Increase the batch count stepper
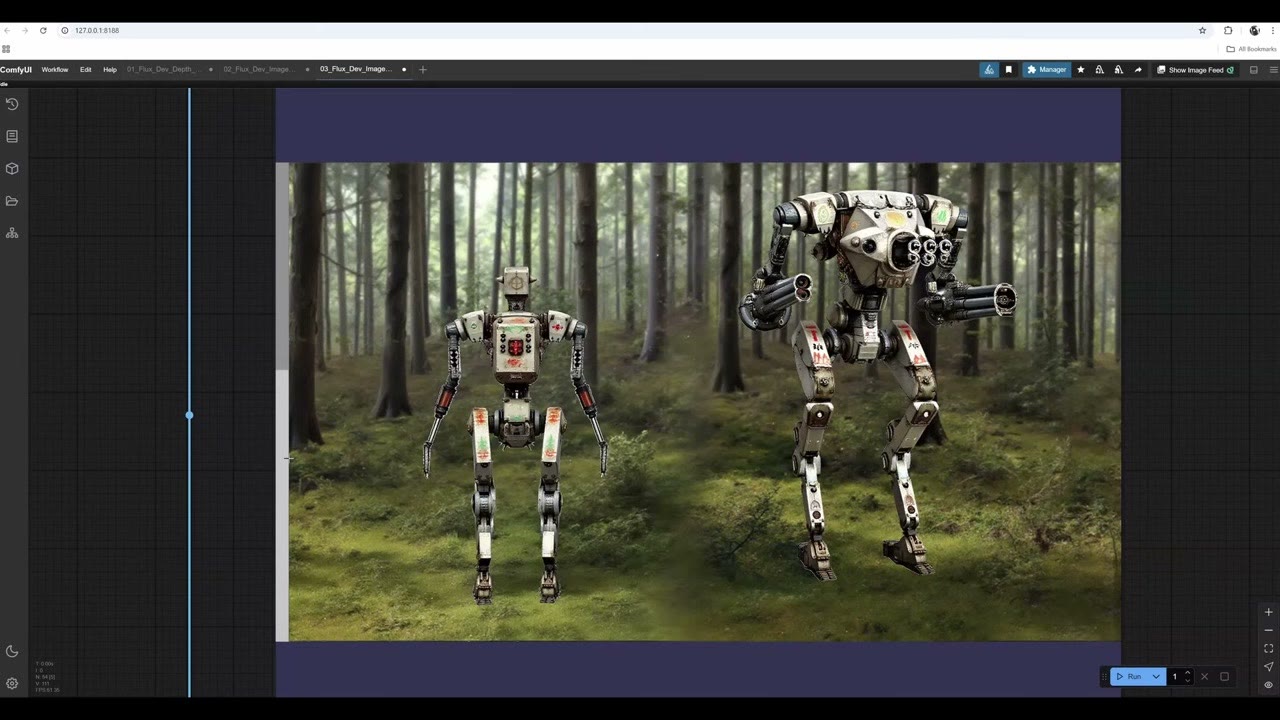1280x720 pixels. 1188,673
